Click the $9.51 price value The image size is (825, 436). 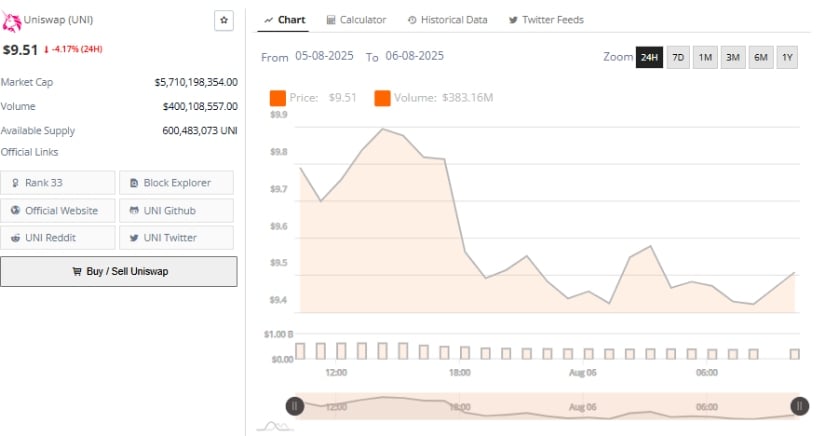tap(21, 50)
